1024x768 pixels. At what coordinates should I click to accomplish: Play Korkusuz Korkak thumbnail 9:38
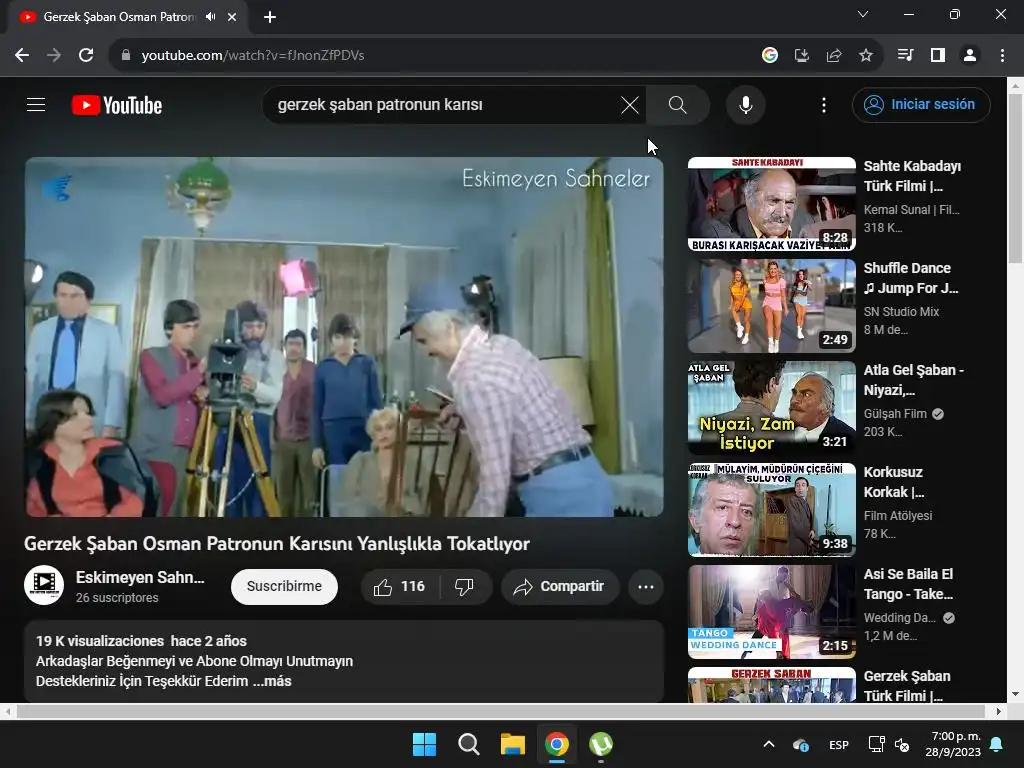[771, 509]
